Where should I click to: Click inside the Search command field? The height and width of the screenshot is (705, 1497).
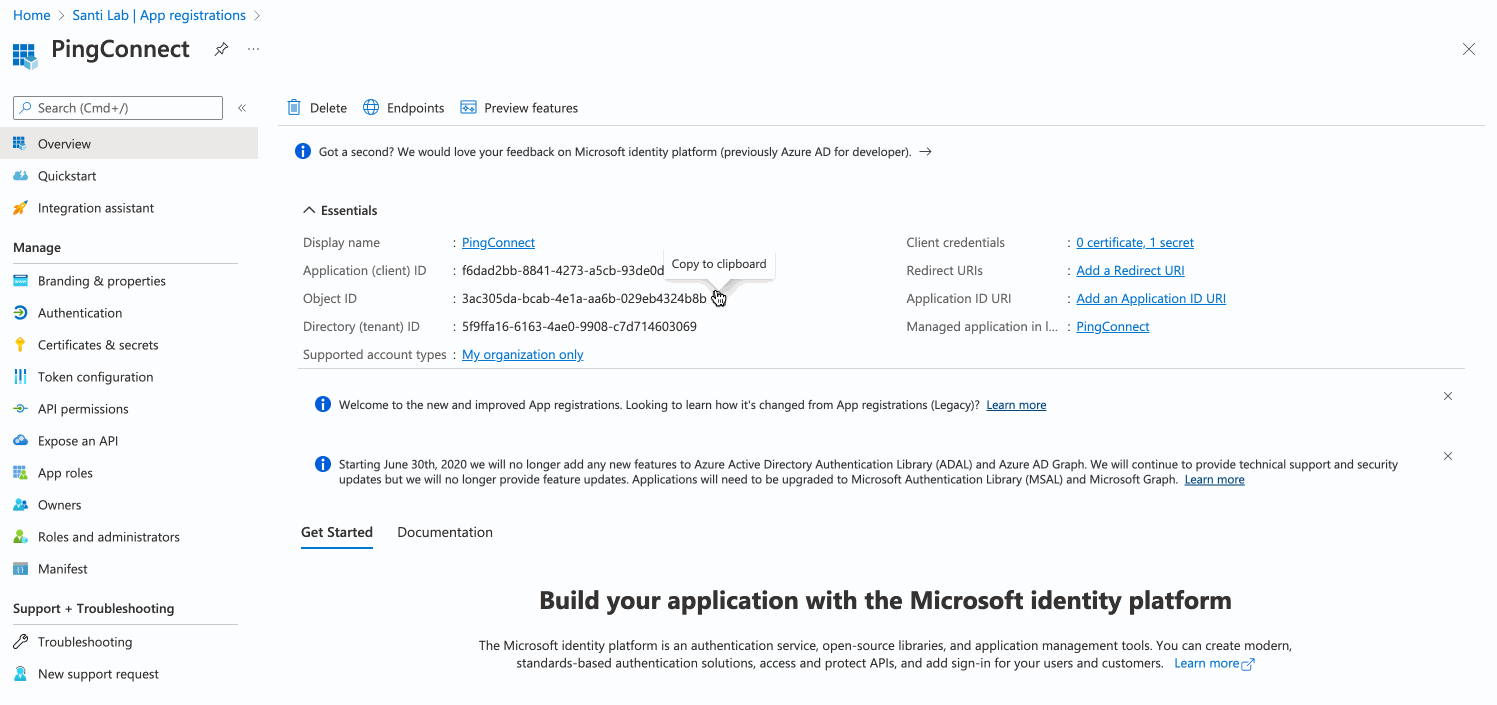click(117, 107)
